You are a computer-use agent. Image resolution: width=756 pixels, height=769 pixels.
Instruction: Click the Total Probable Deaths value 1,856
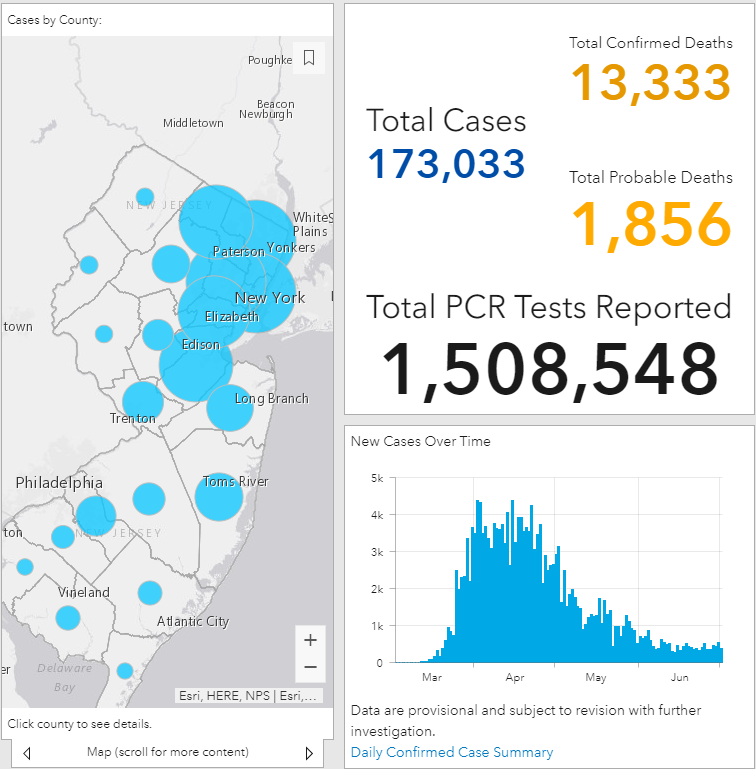coord(651,225)
